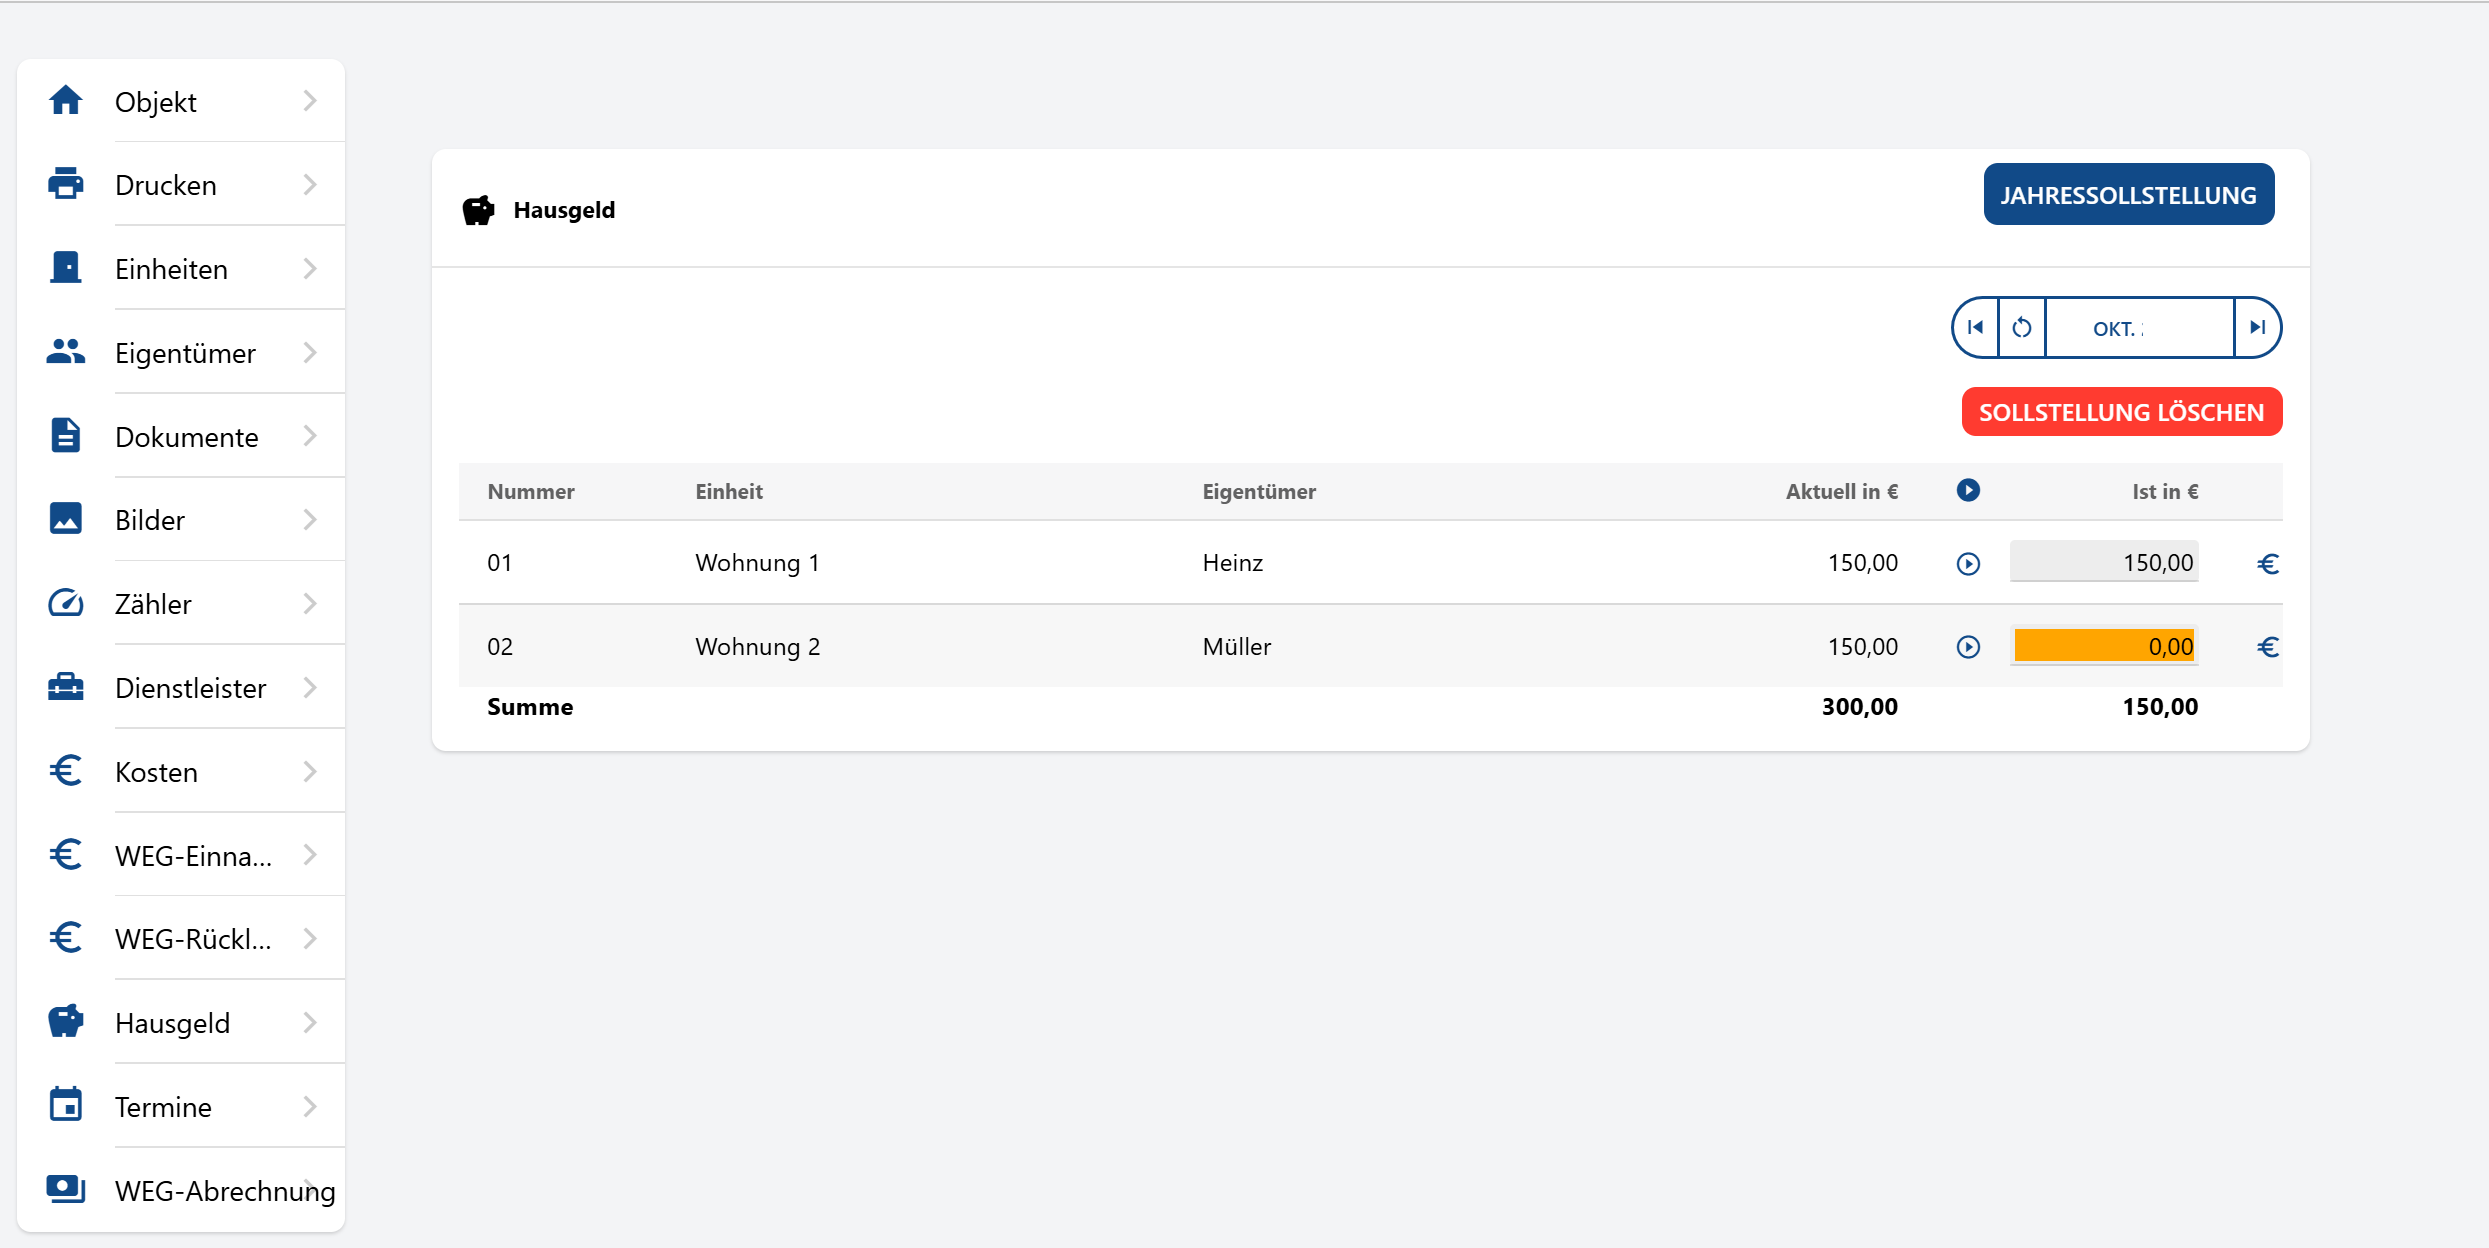2489x1248 pixels.
Task: Open the OKT. month selector field
Action: (x=2140, y=327)
